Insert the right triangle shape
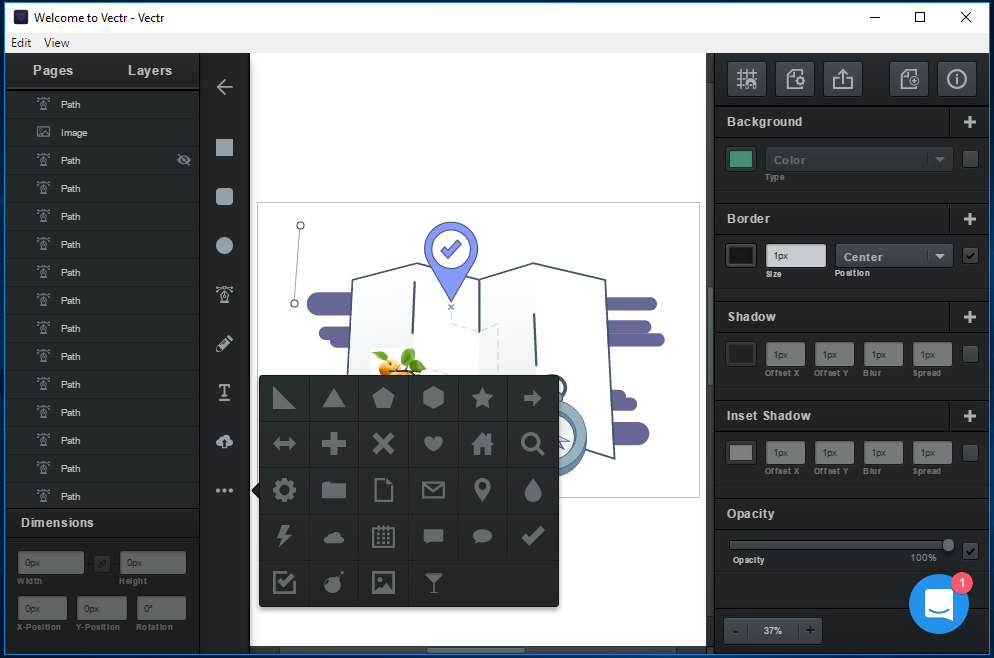The width and height of the screenshot is (994, 658). pos(284,398)
